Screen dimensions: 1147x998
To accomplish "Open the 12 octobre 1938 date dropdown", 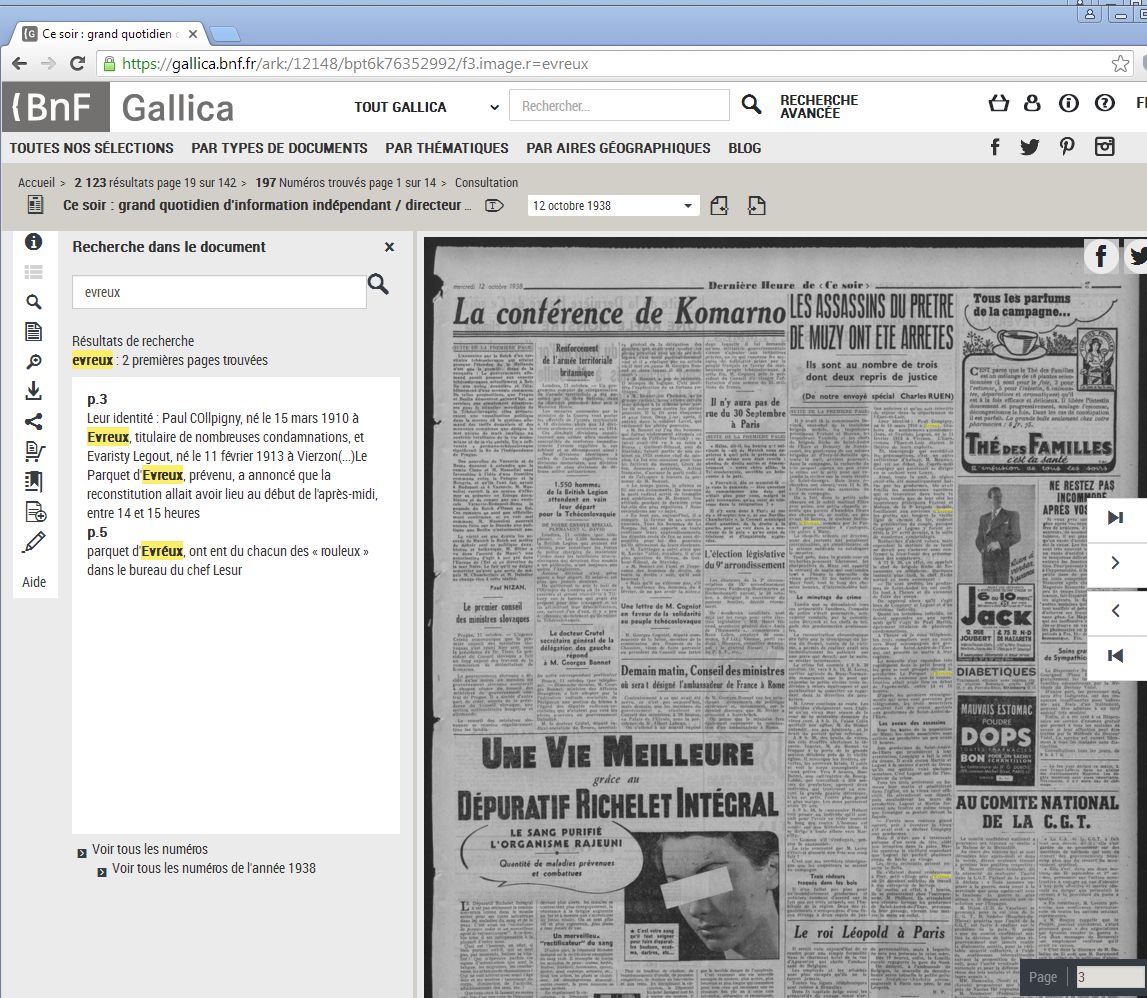I will 613,206.
